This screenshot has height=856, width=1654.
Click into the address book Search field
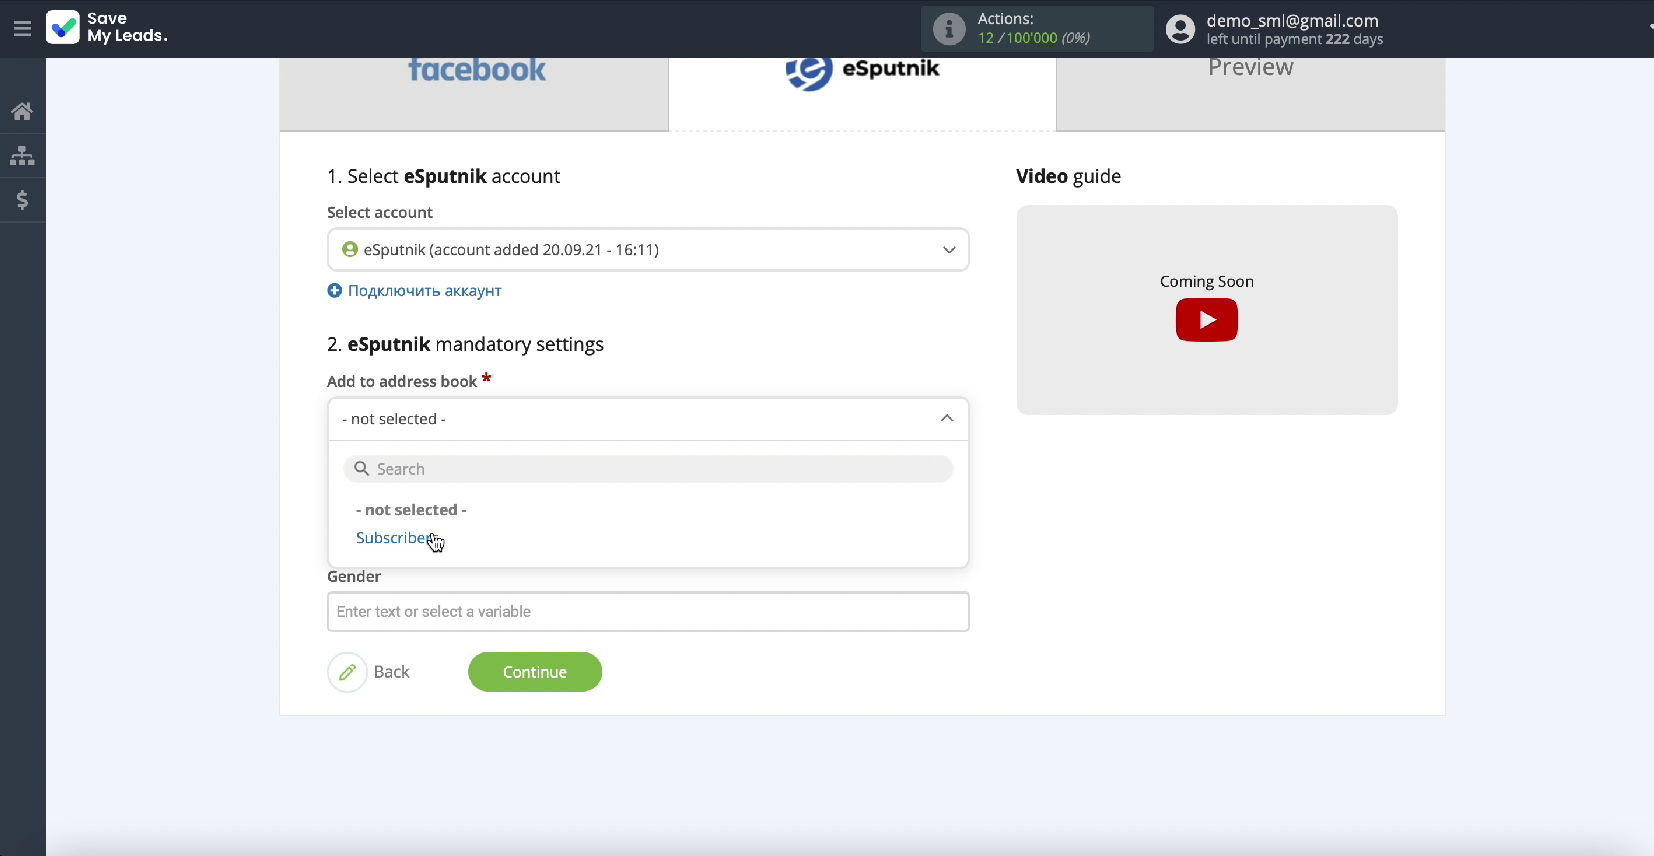(x=648, y=469)
